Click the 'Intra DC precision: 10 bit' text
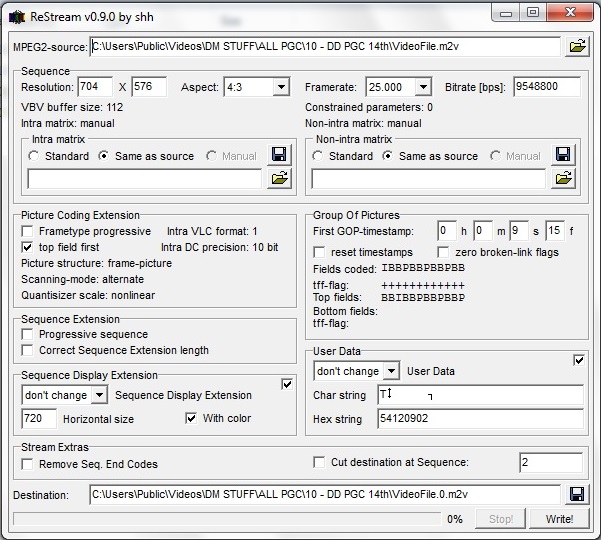The width and height of the screenshot is (601, 540). click(220, 247)
